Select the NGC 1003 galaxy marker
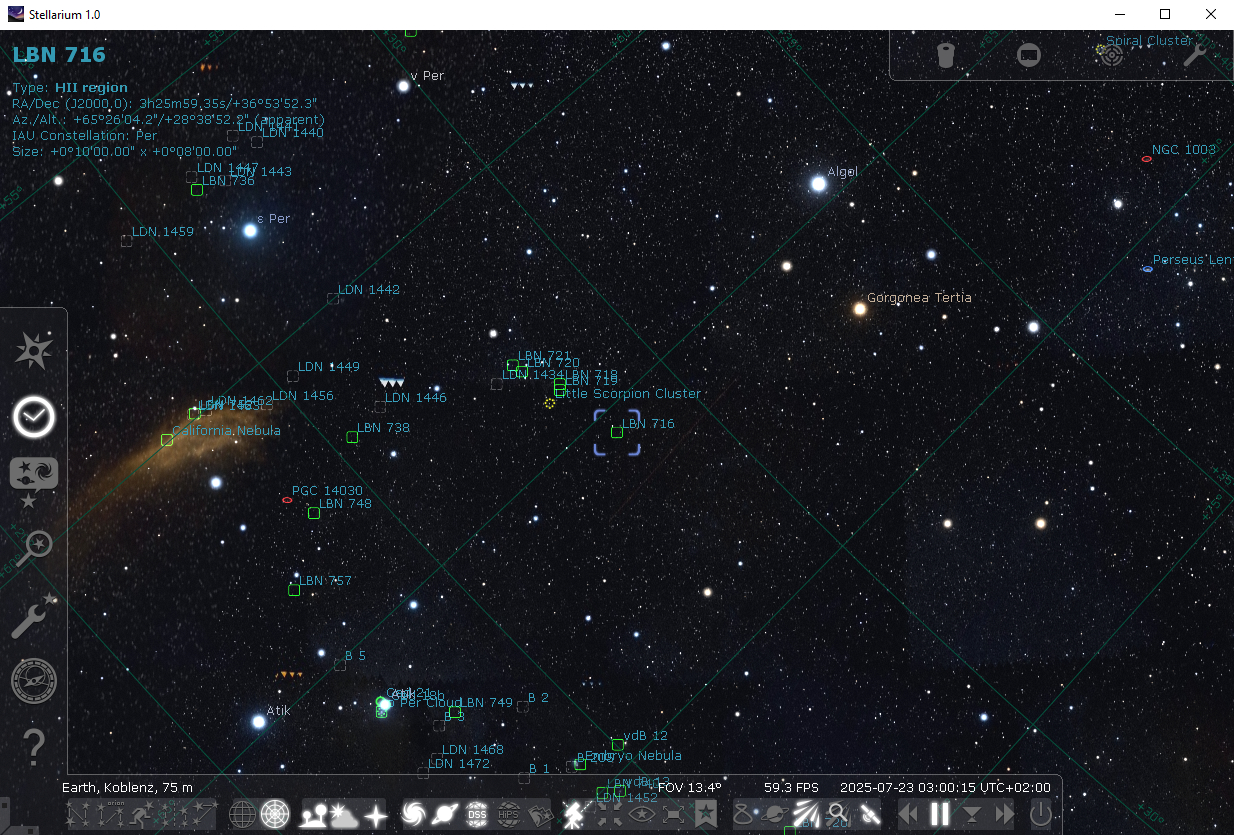Screen dimensions: 1234x835 [1146, 159]
